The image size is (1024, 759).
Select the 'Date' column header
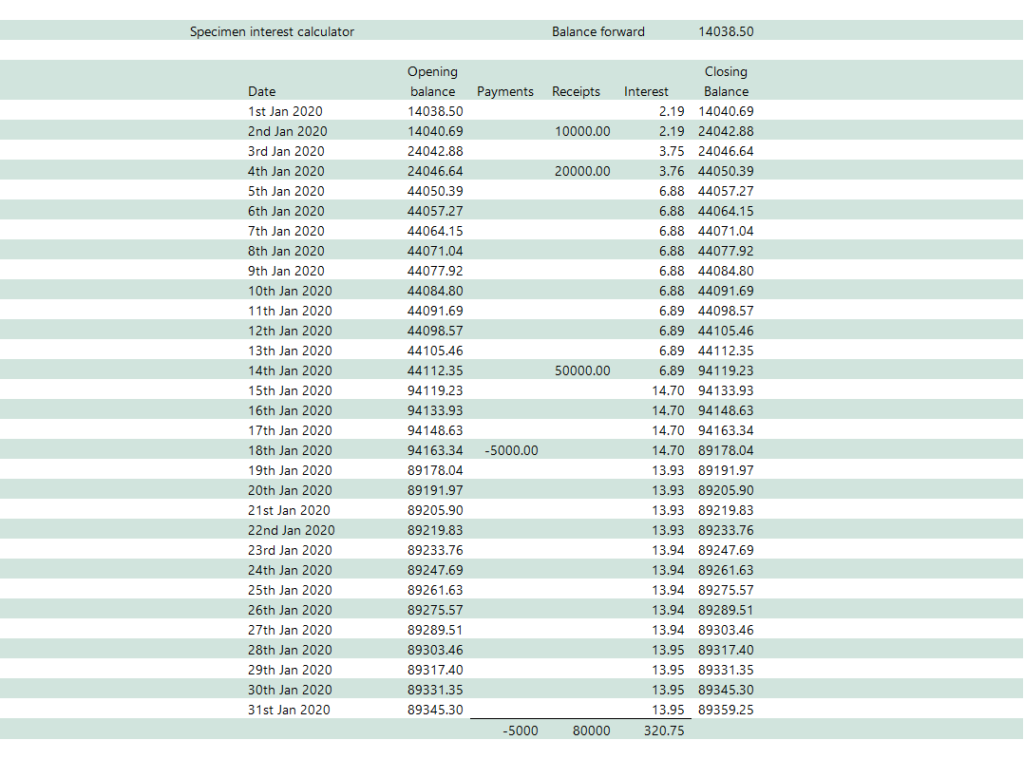coord(262,91)
